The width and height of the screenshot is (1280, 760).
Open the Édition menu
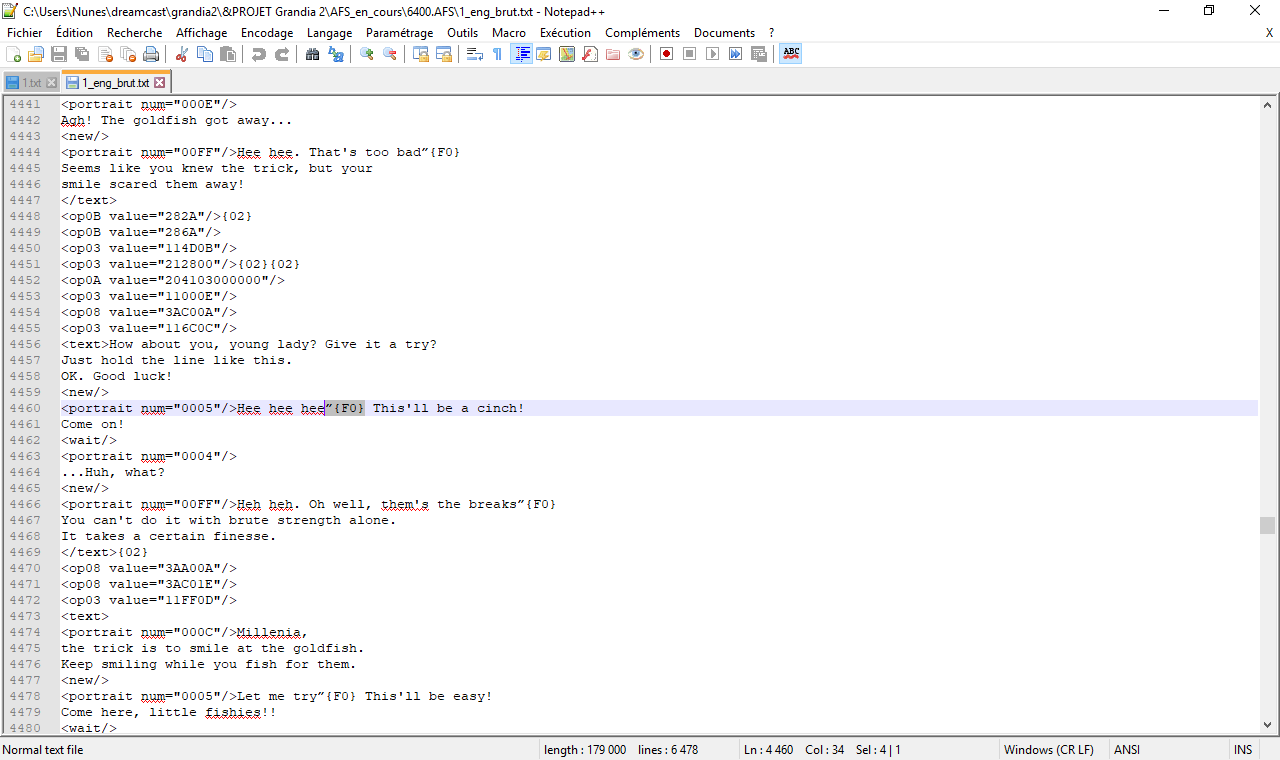pos(75,33)
